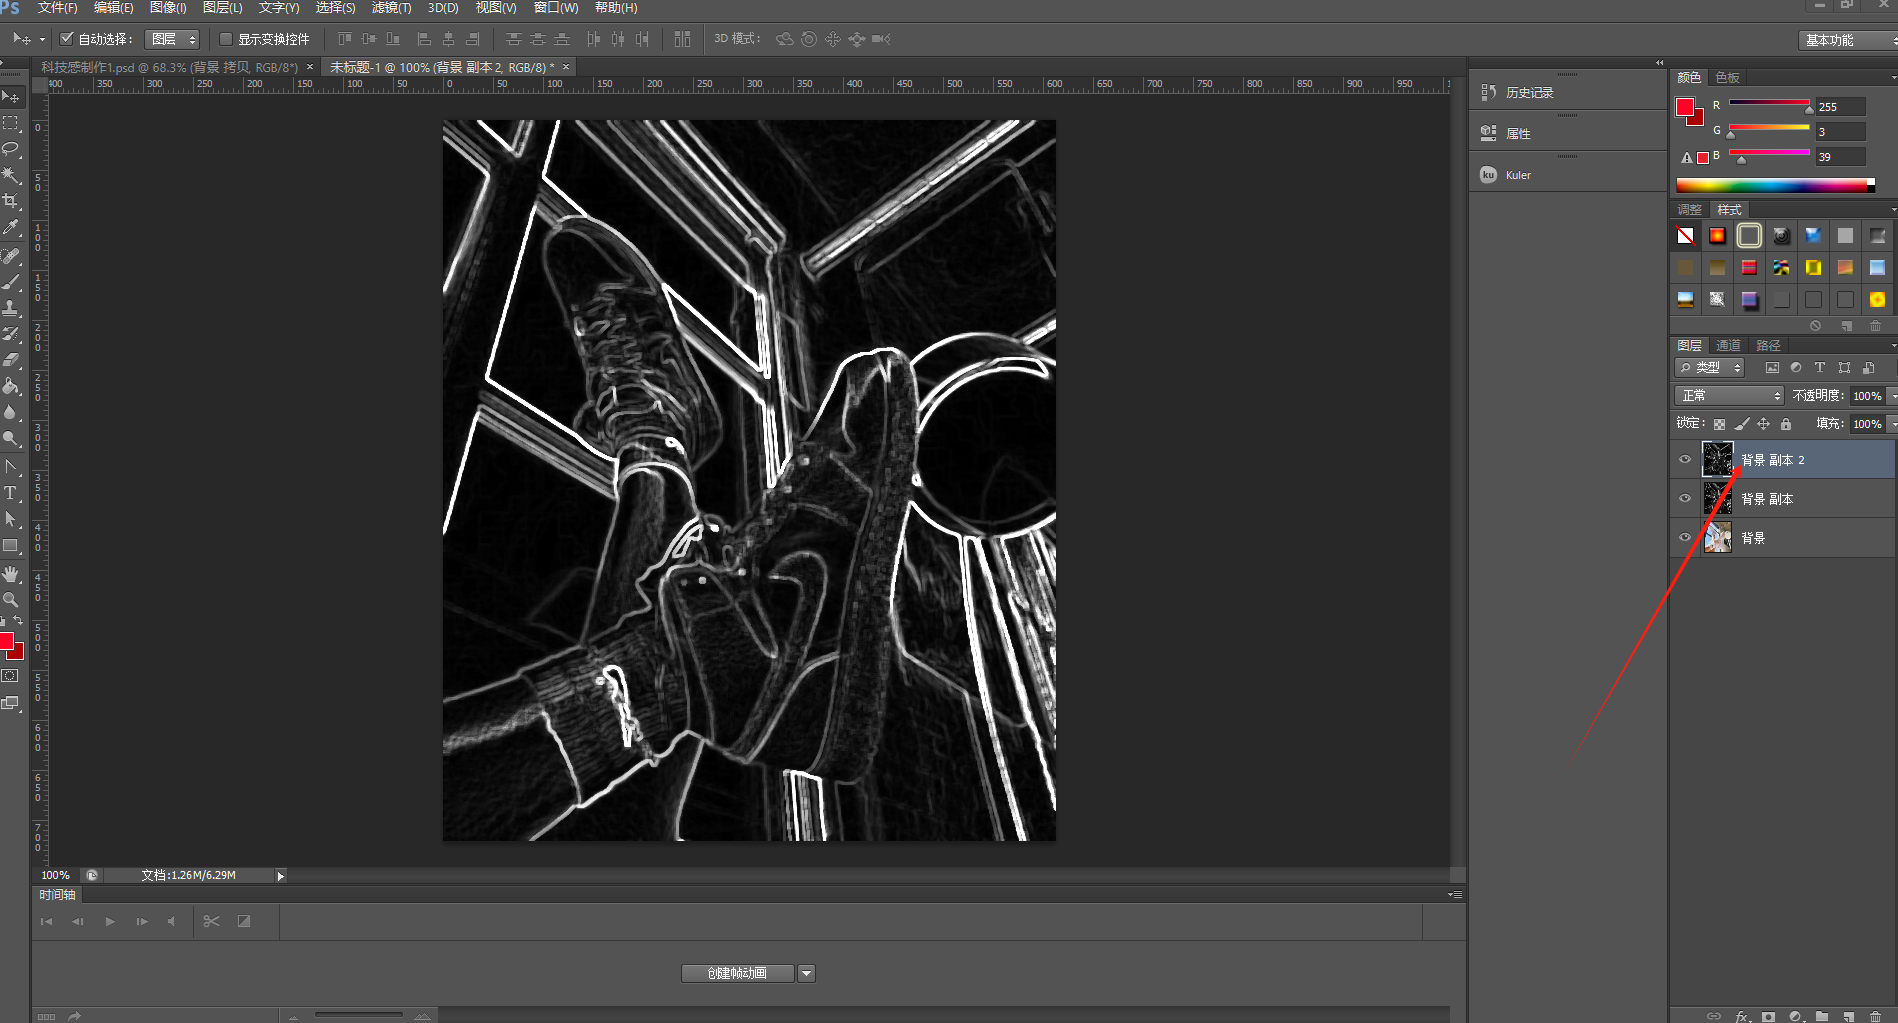
Task: Select the Zoom tool in toolbox
Action: (11, 600)
